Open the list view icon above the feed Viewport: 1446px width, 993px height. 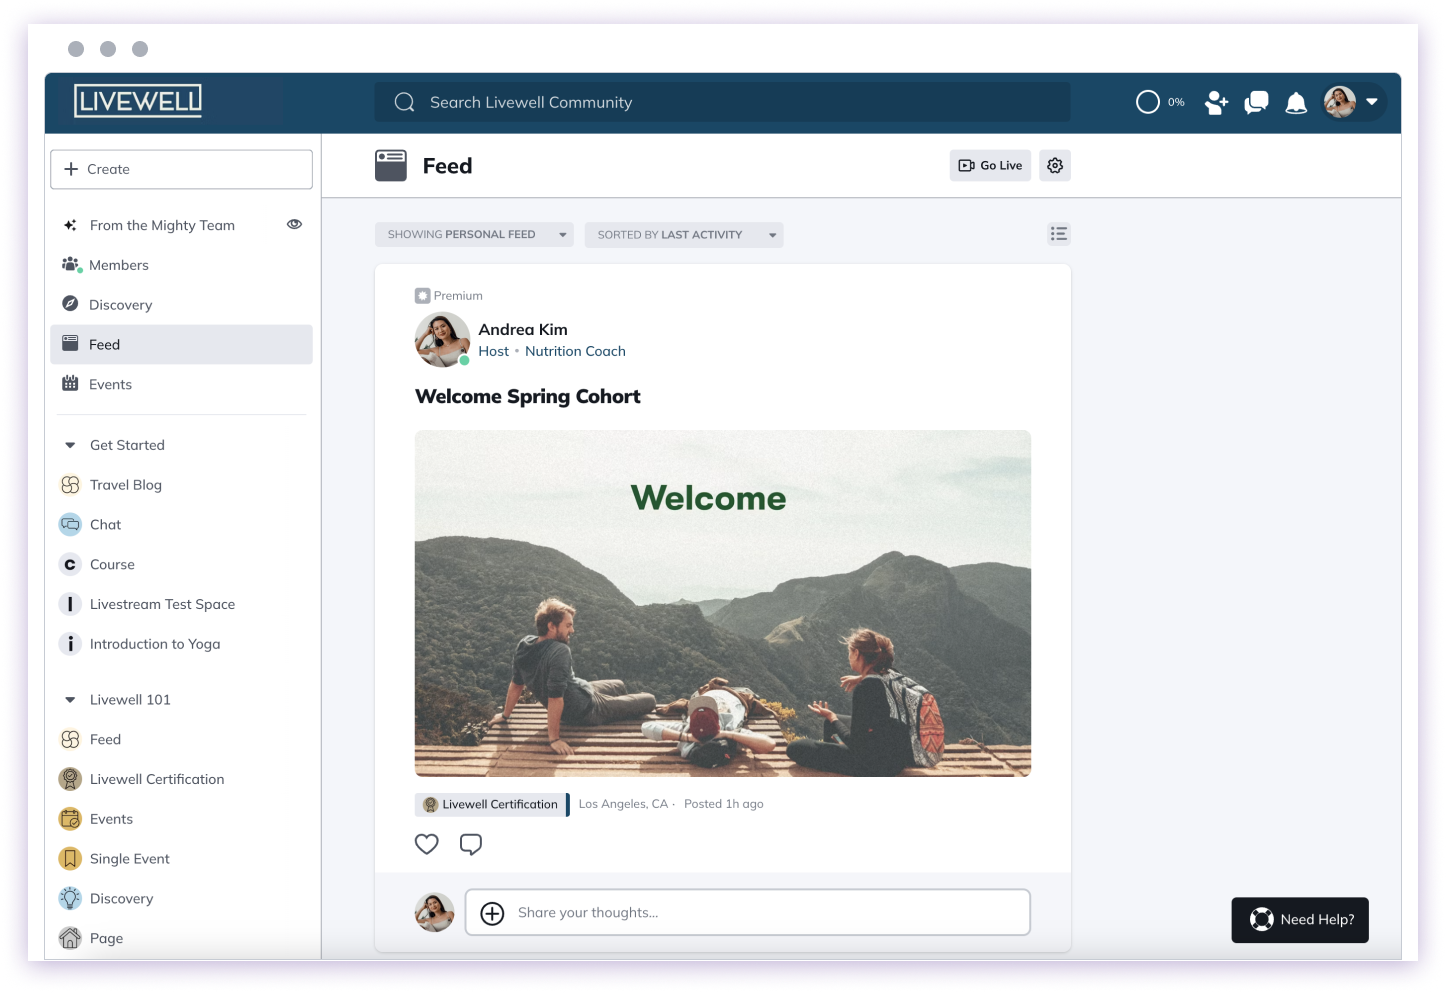pos(1059,233)
